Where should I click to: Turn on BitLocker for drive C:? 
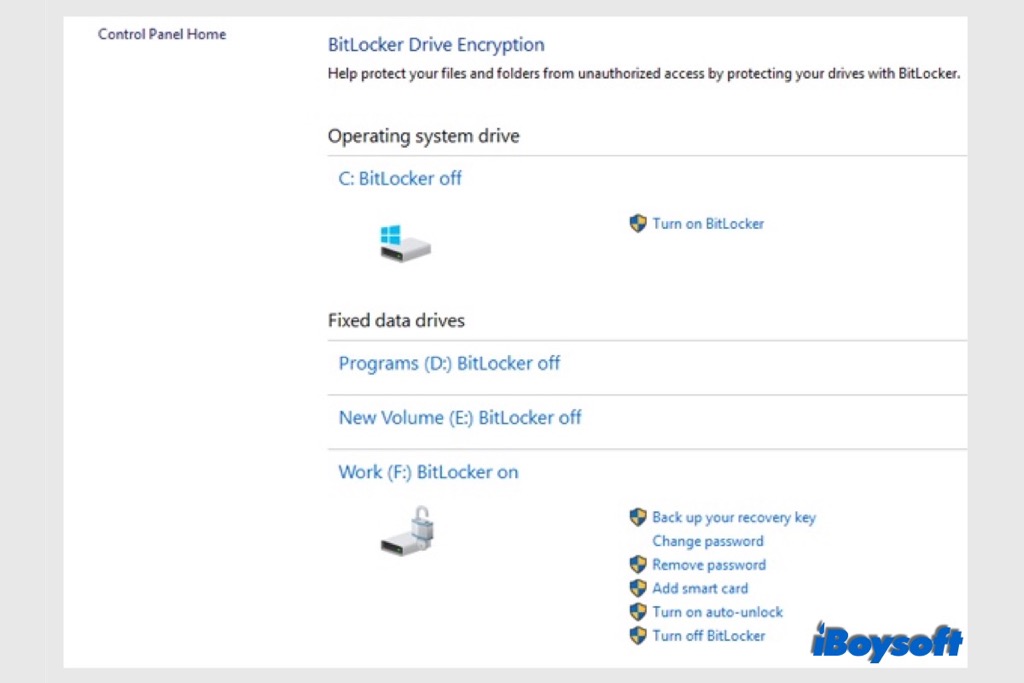(708, 224)
